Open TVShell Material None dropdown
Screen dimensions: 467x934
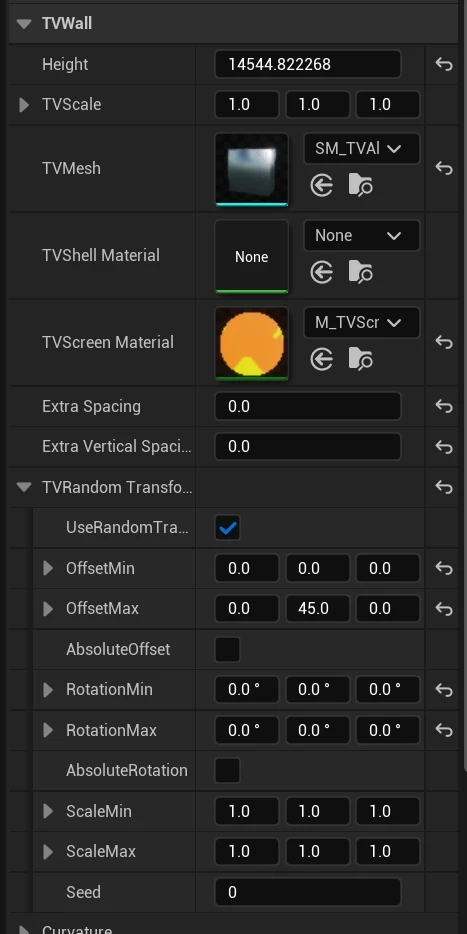[x=362, y=235]
